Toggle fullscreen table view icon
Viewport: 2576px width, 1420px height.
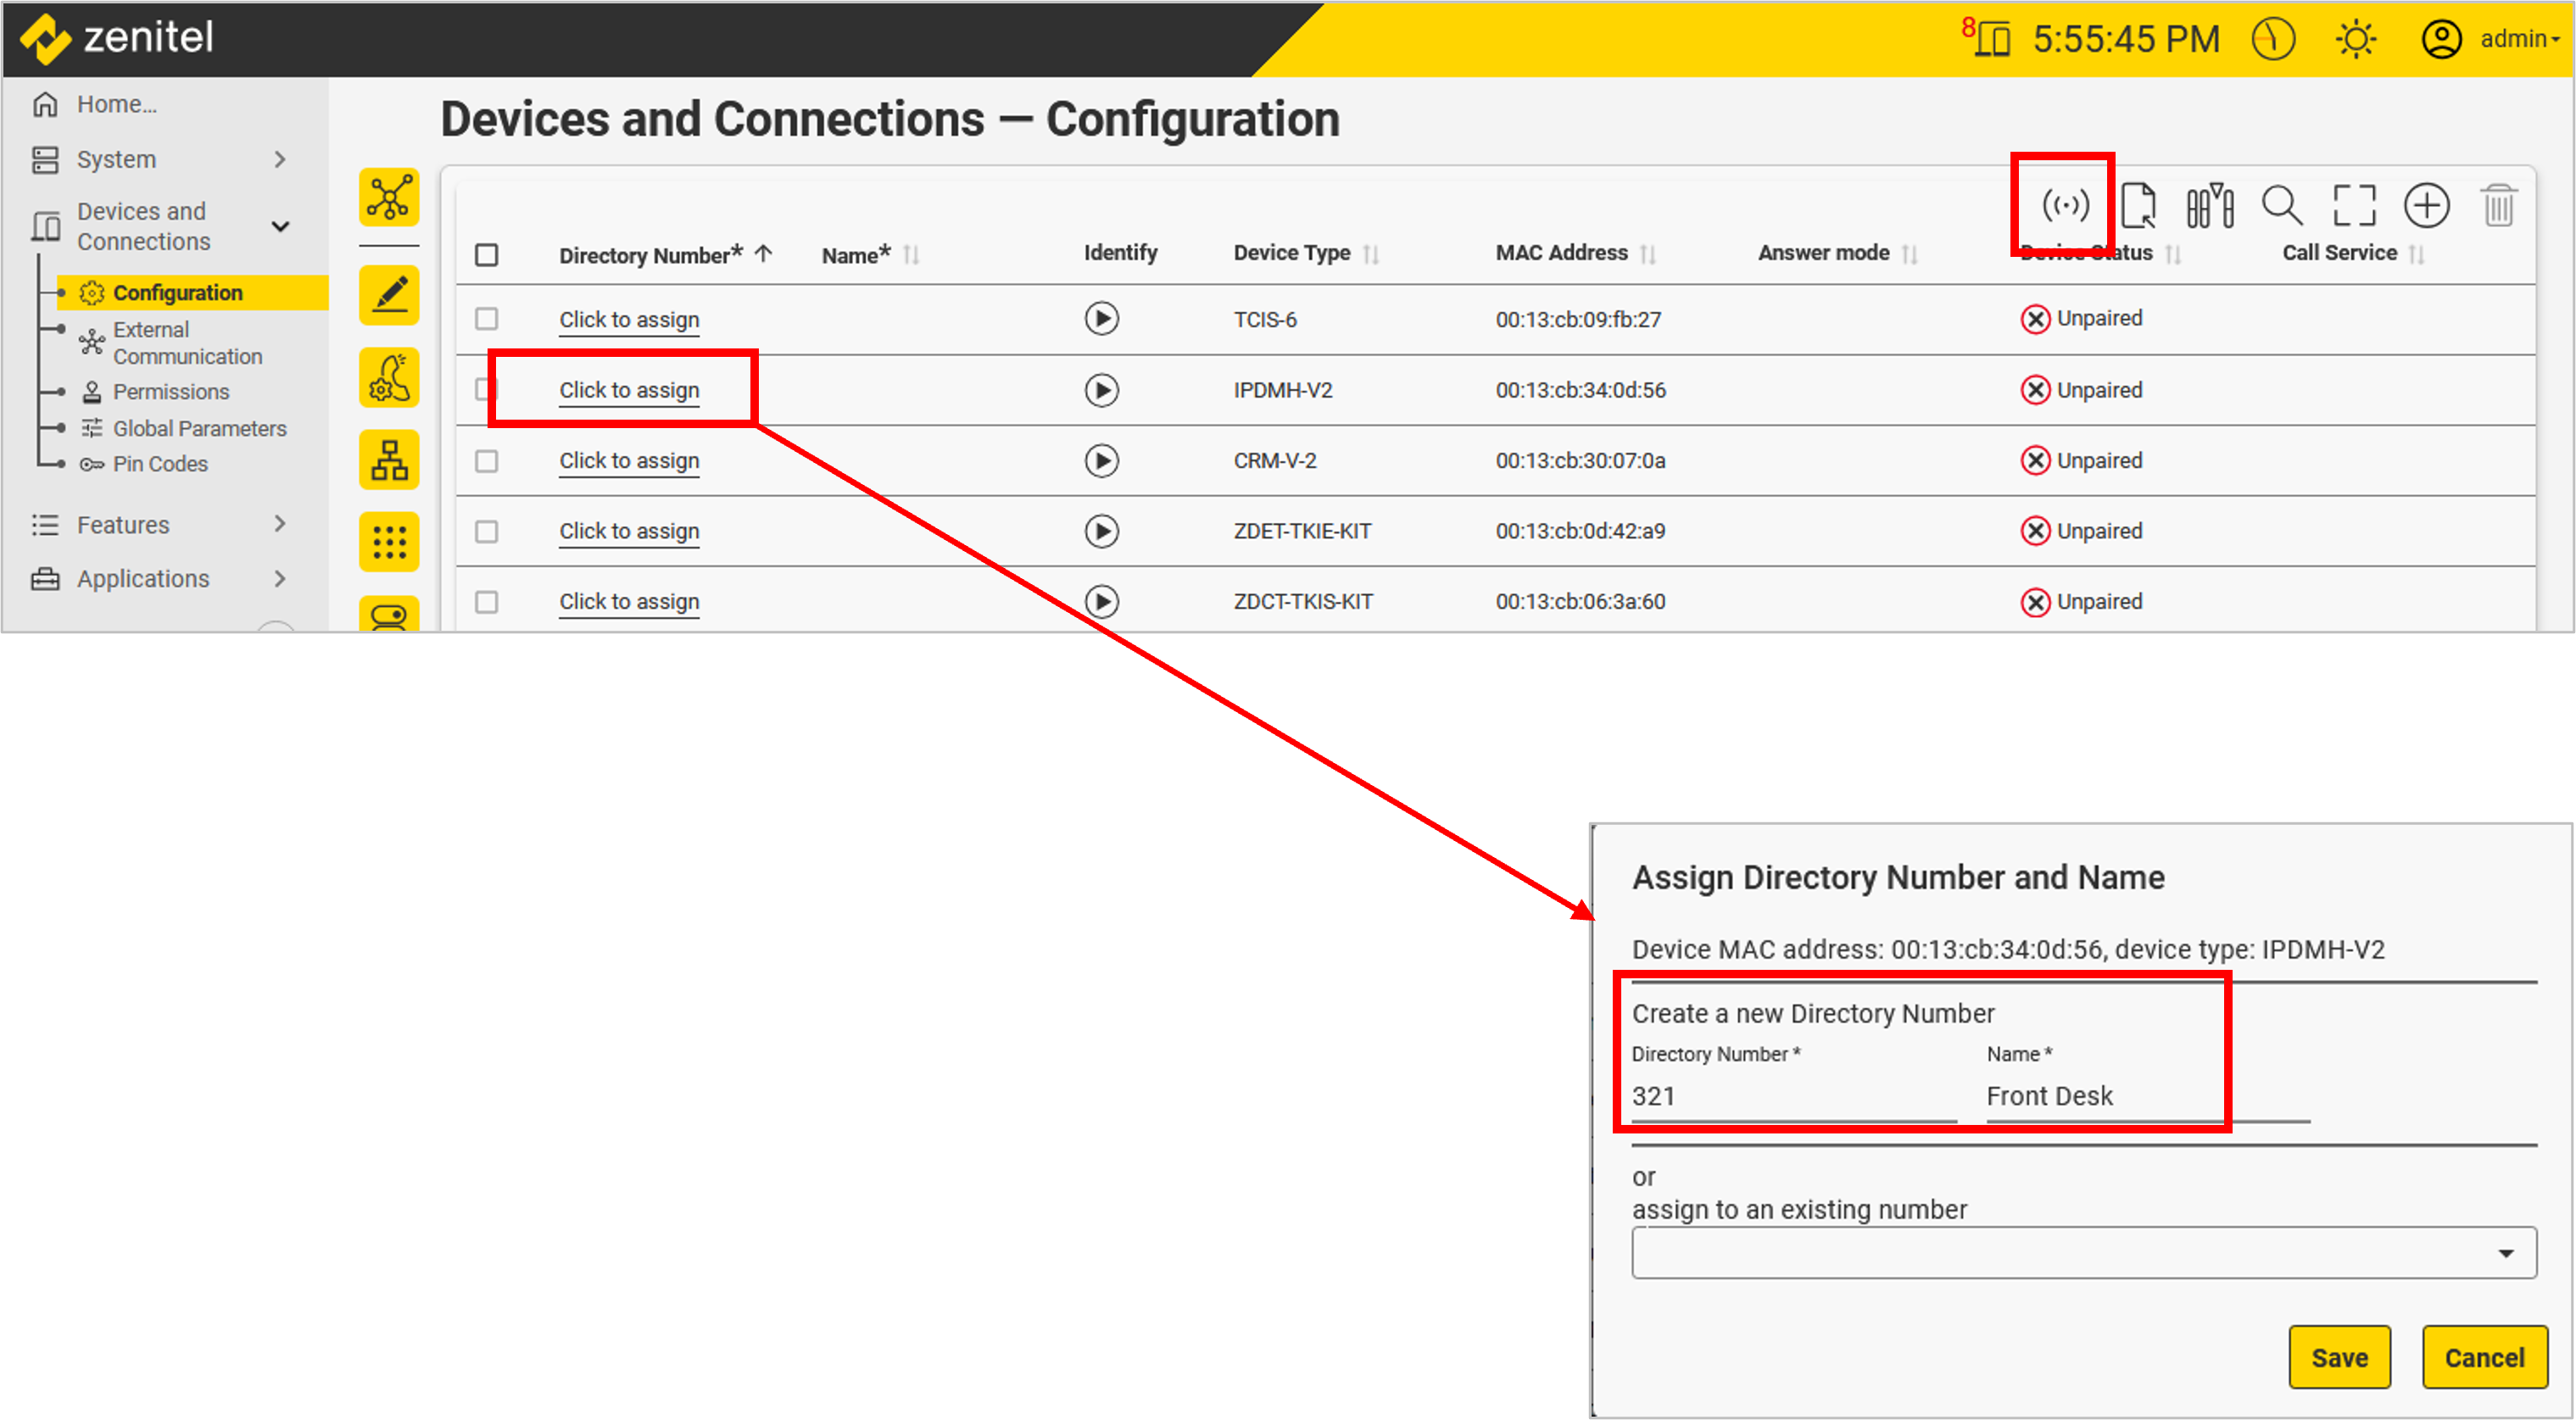coord(2354,206)
